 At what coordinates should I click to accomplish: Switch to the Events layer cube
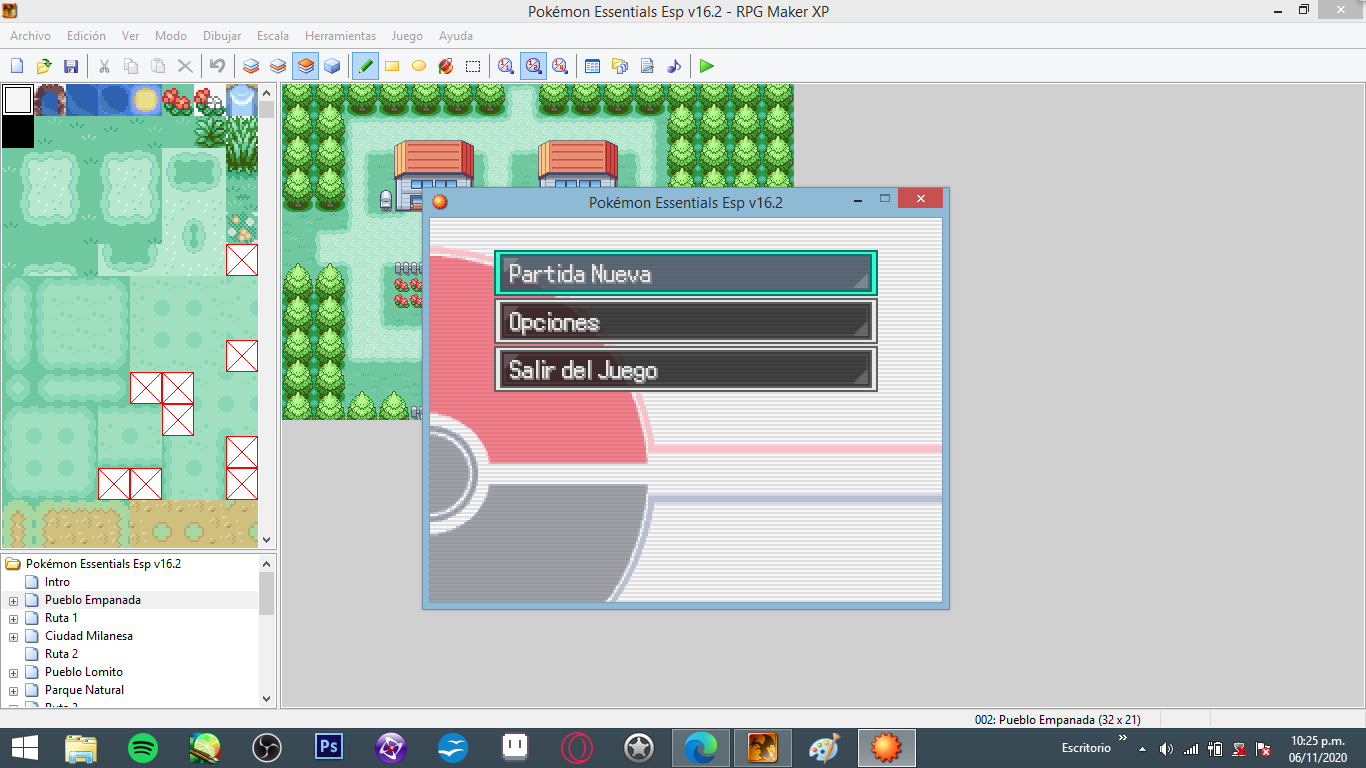click(x=332, y=66)
